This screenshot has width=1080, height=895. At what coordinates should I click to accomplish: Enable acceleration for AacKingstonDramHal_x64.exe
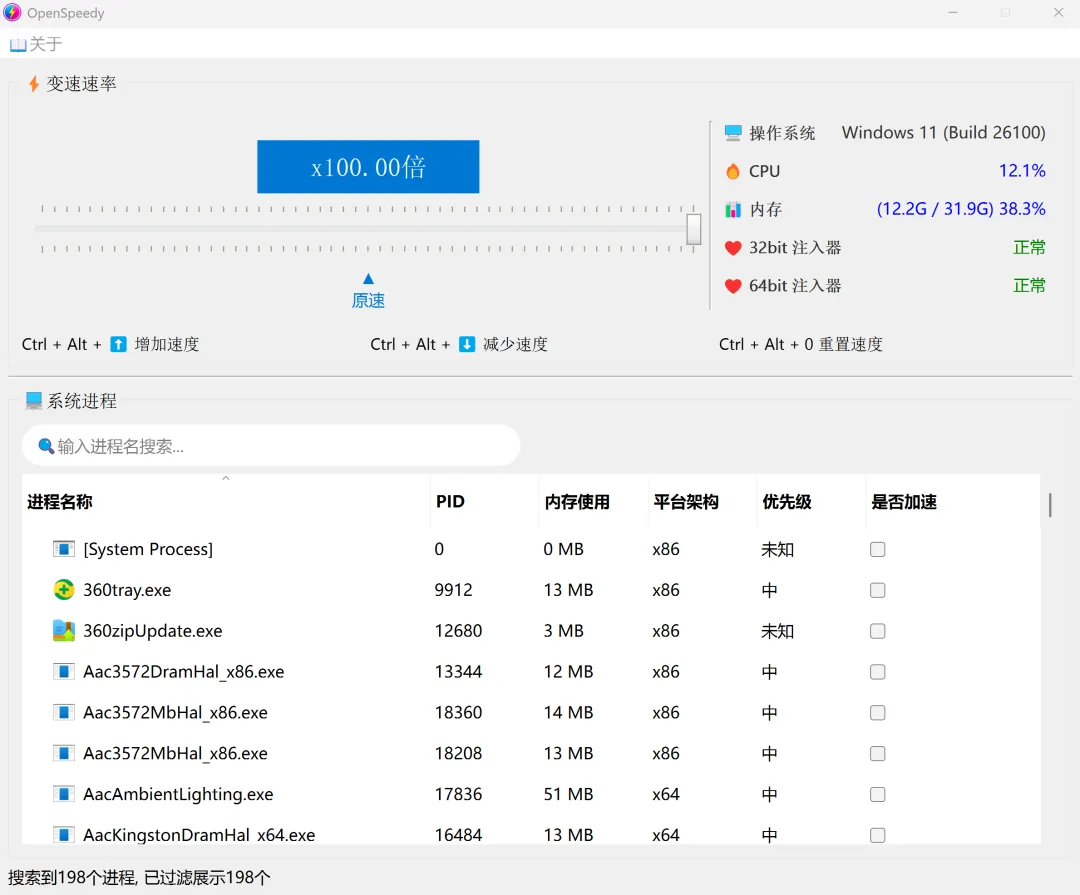pos(878,835)
